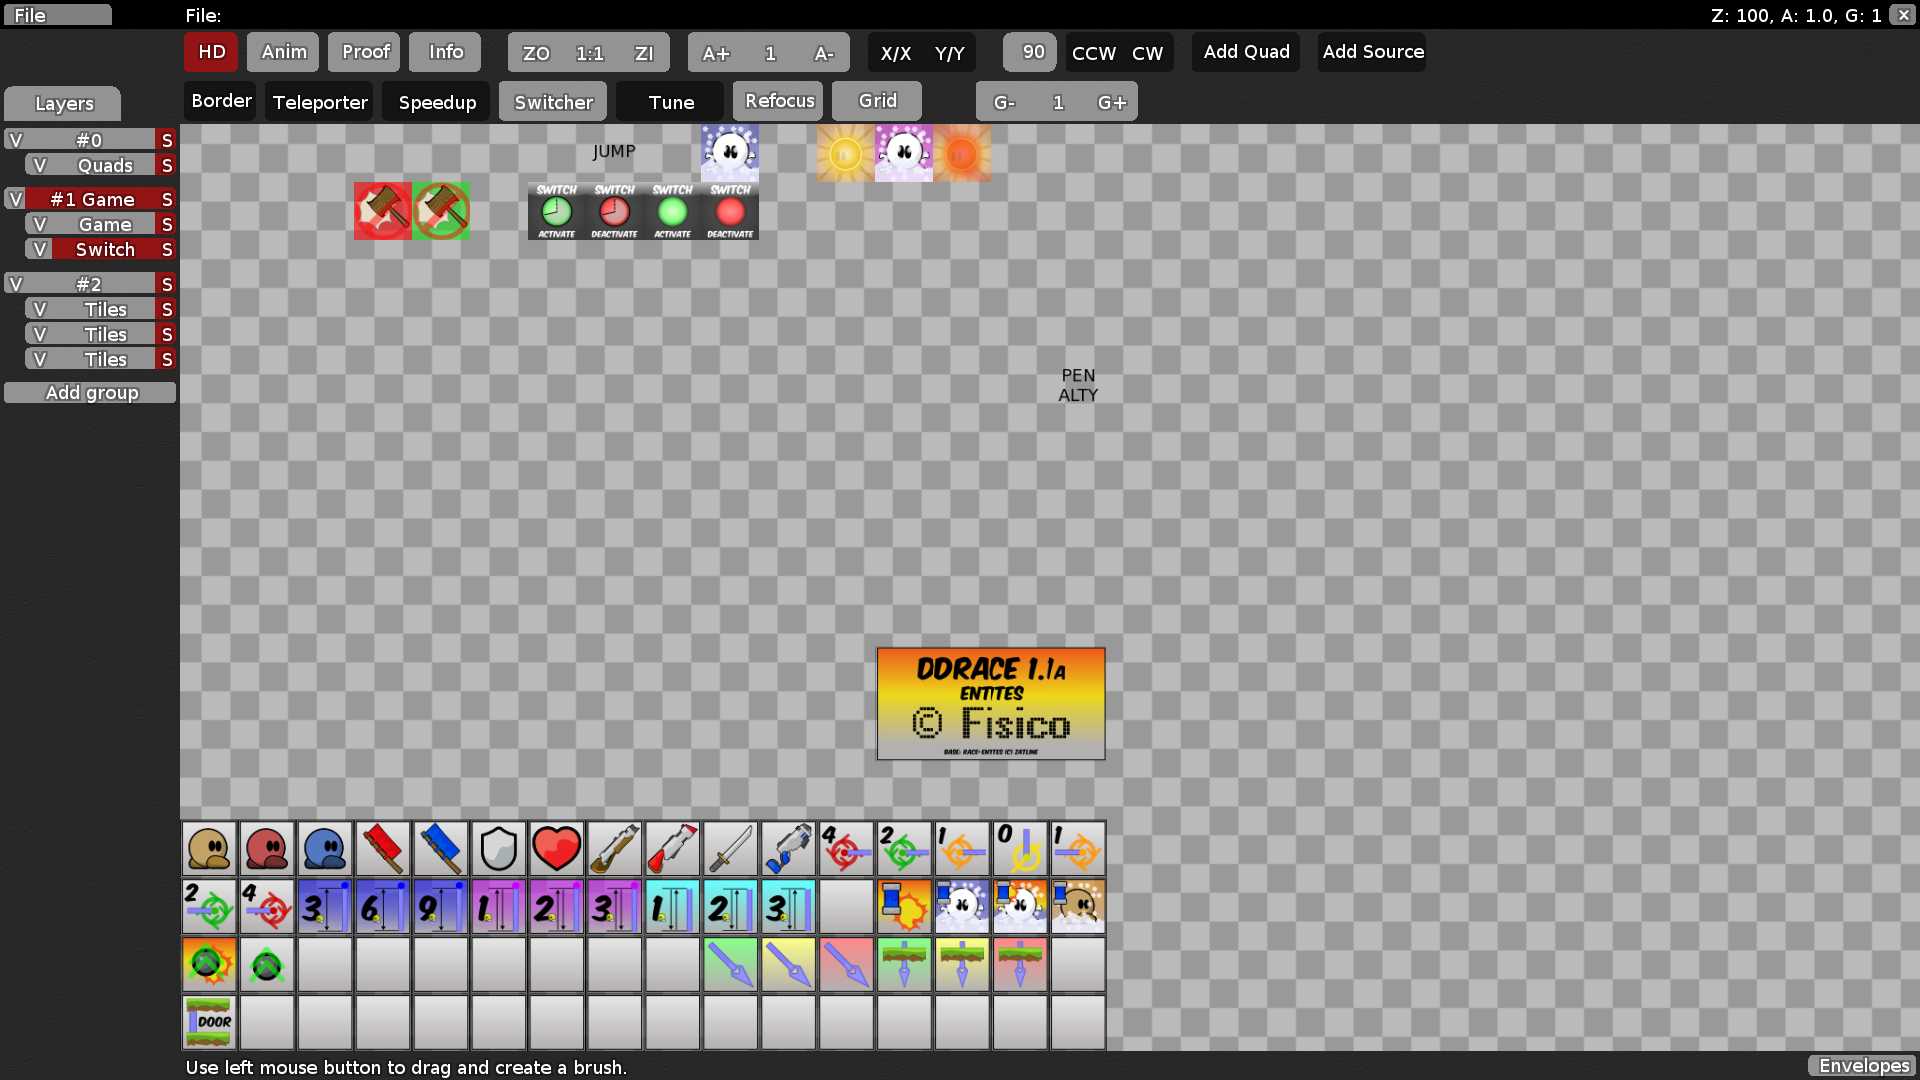
Task: Select the ninja katana pickup entity
Action: (x=731, y=849)
